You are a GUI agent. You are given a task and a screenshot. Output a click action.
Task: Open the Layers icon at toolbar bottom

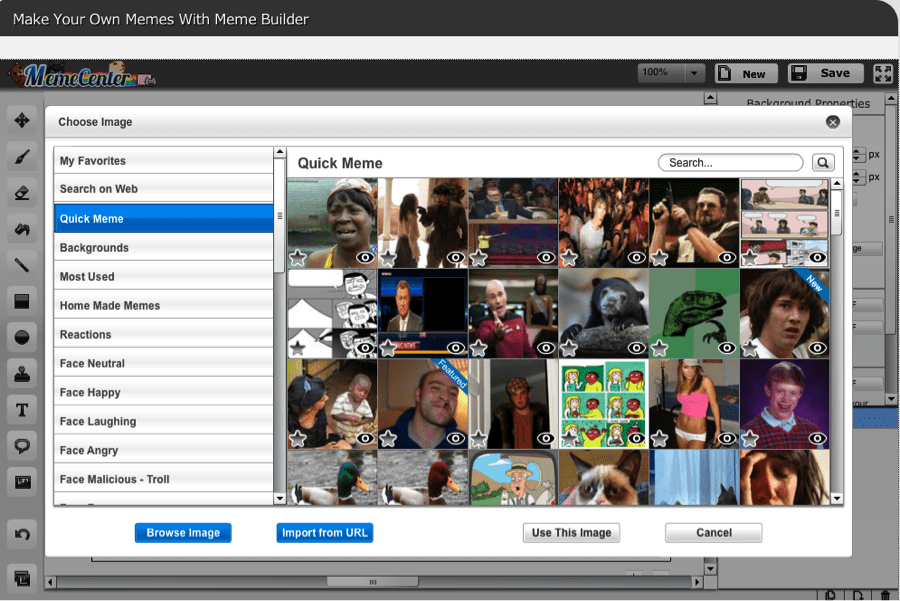(x=22, y=577)
